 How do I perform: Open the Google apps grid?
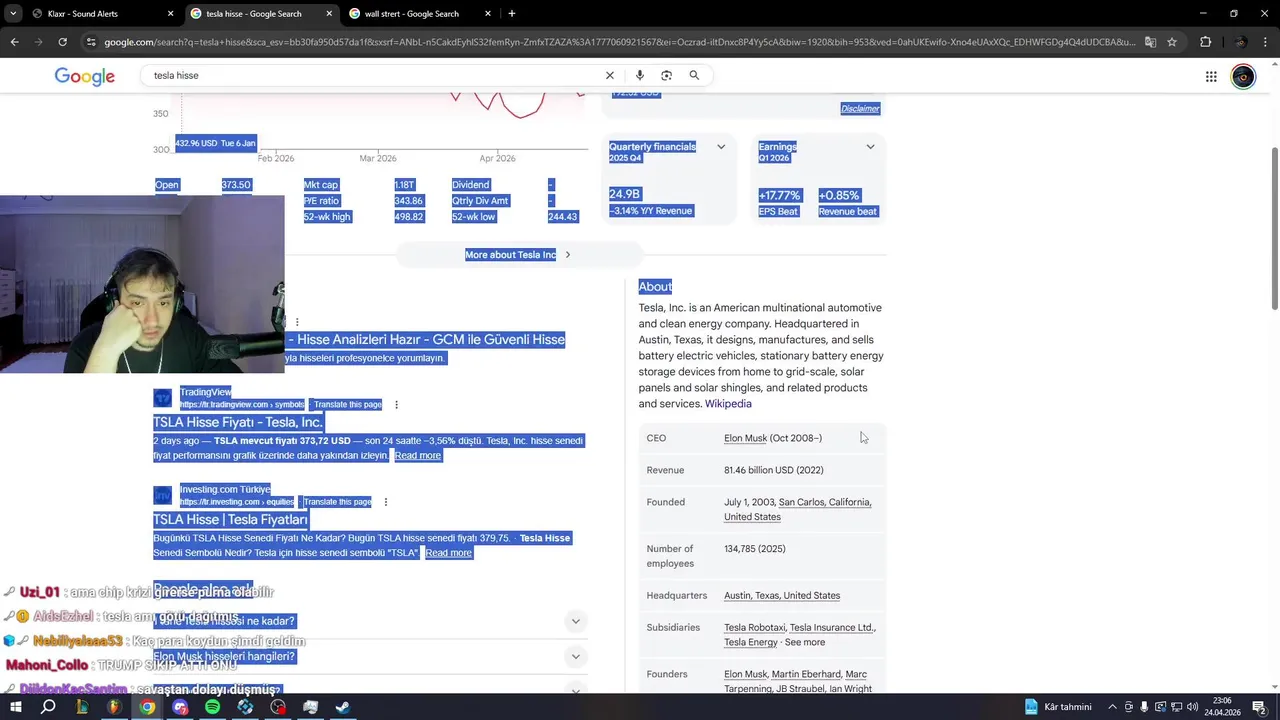[1211, 76]
